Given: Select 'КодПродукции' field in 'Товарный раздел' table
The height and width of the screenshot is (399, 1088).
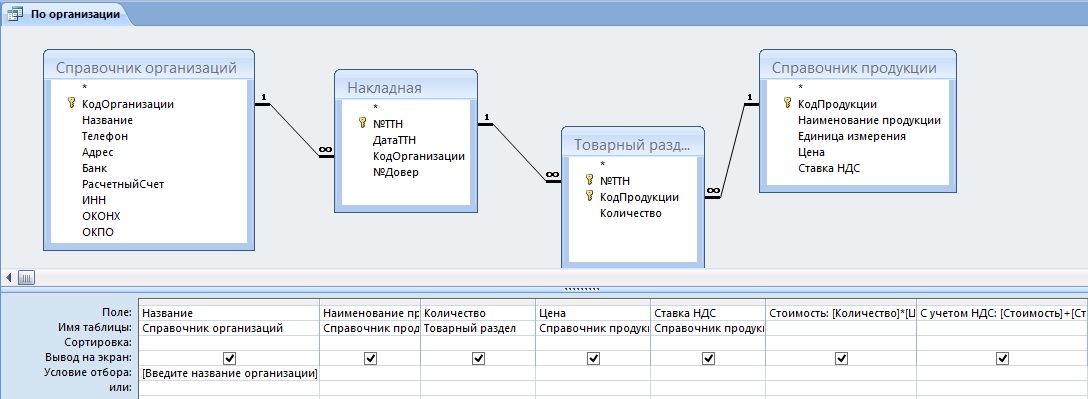Looking at the screenshot, I should [639, 197].
